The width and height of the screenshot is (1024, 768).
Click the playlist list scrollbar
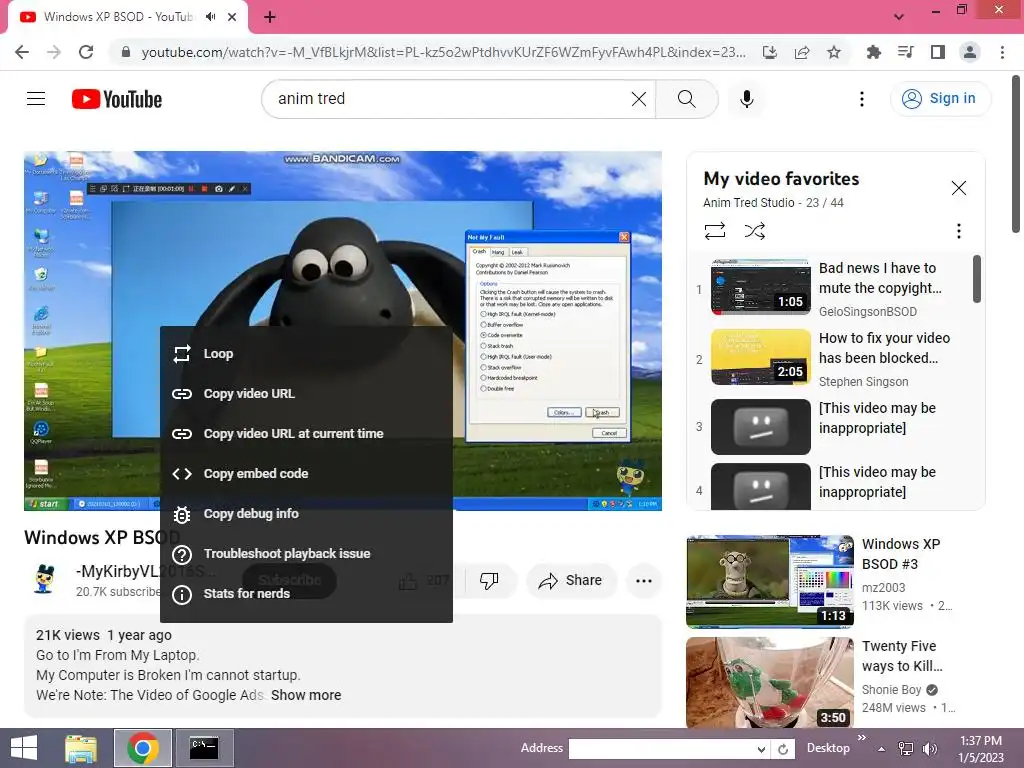pos(977,279)
